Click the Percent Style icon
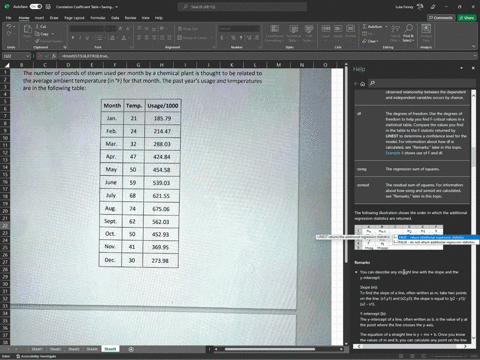 coord(233,38)
